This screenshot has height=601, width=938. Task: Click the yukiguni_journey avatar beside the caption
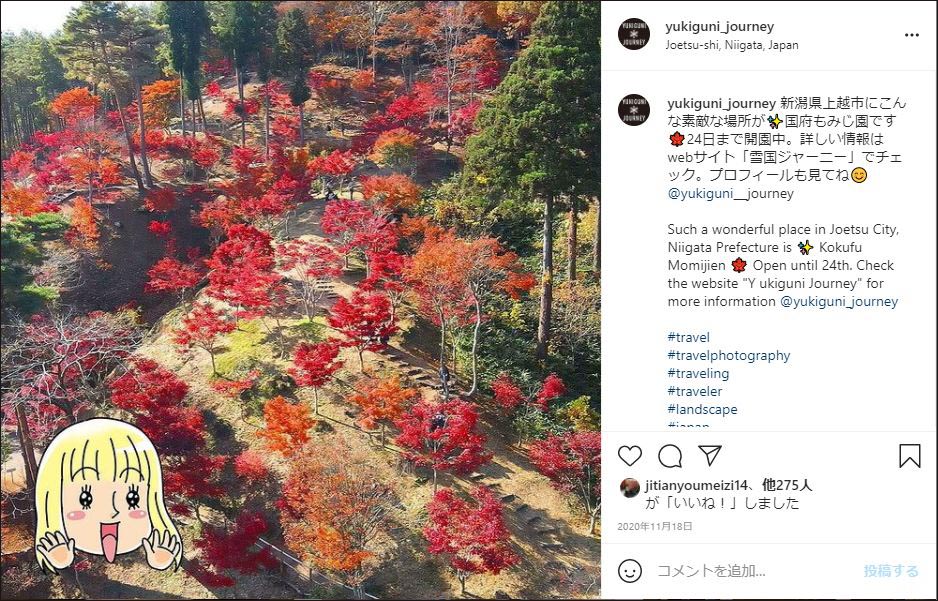634,110
